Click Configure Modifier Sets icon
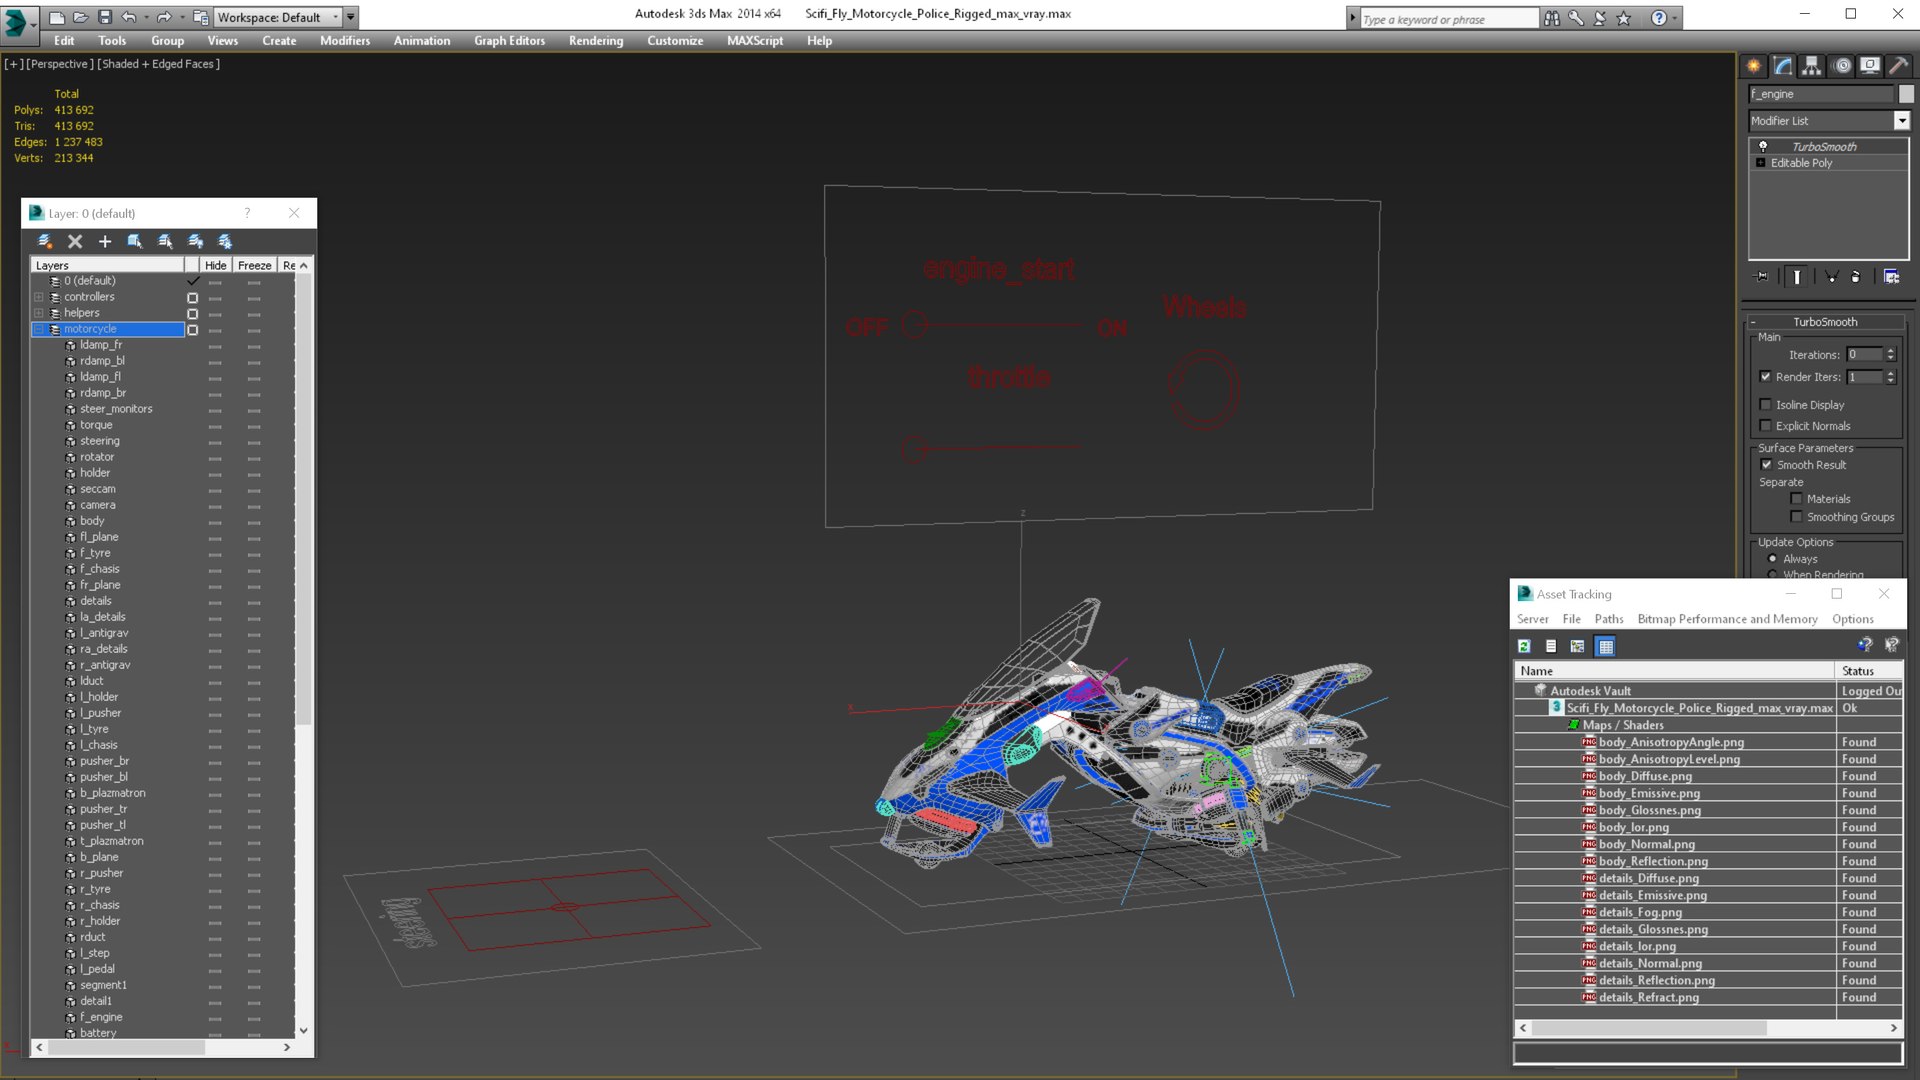 click(x=1891, y=277)
